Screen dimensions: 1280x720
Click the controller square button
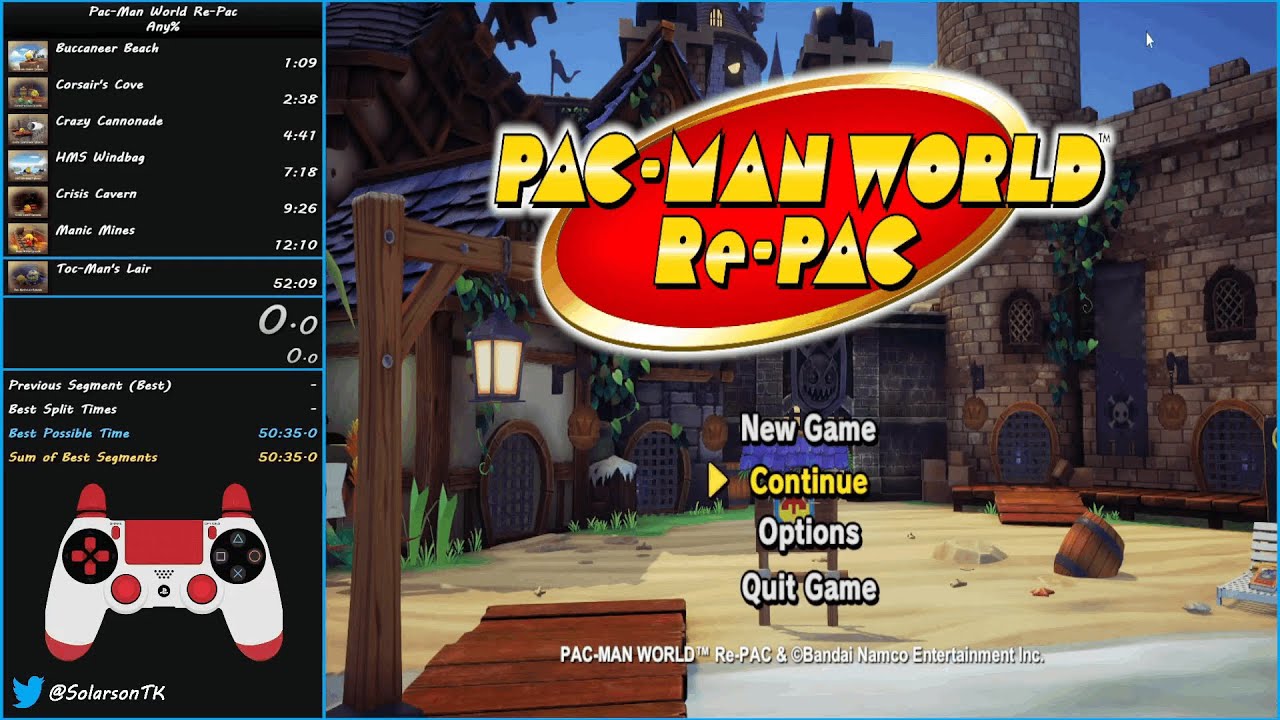(x=219, y=555)
